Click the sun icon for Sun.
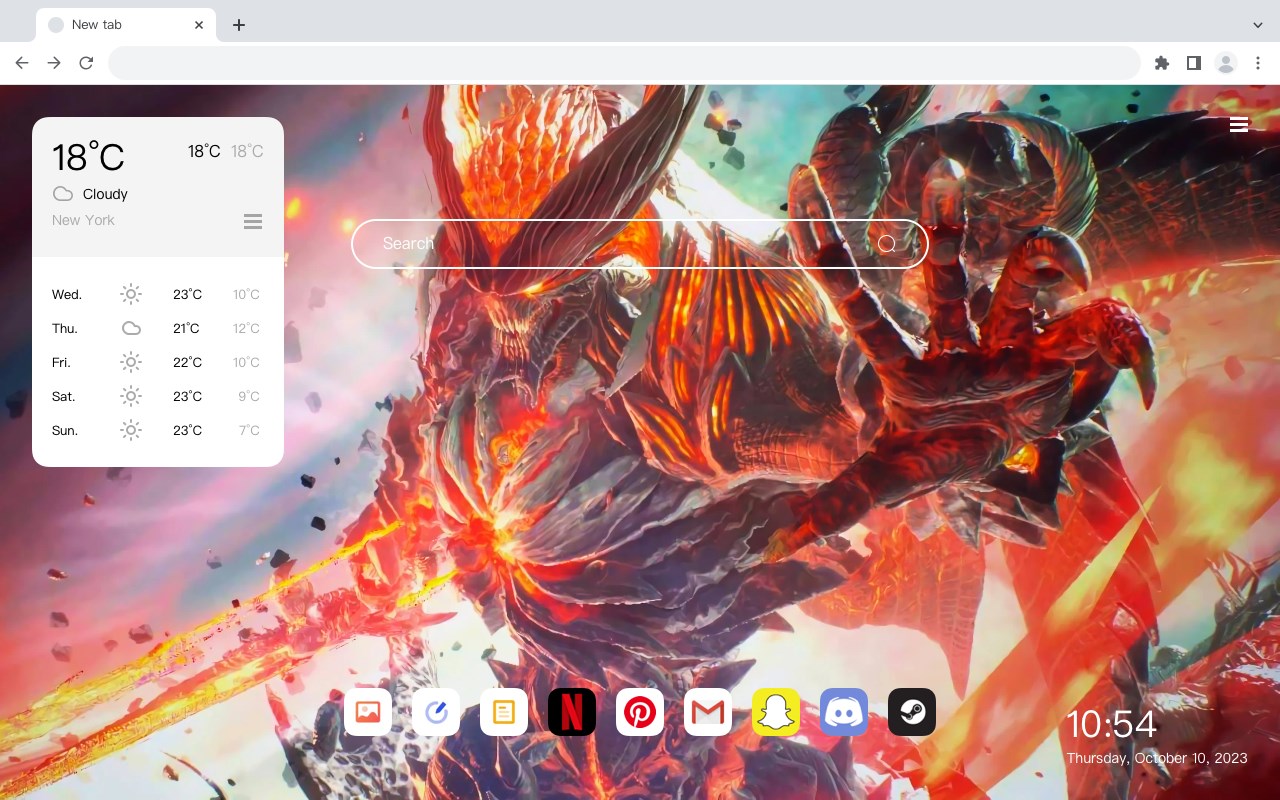The height and width of the screenshot is (800, 1280). 131,430
